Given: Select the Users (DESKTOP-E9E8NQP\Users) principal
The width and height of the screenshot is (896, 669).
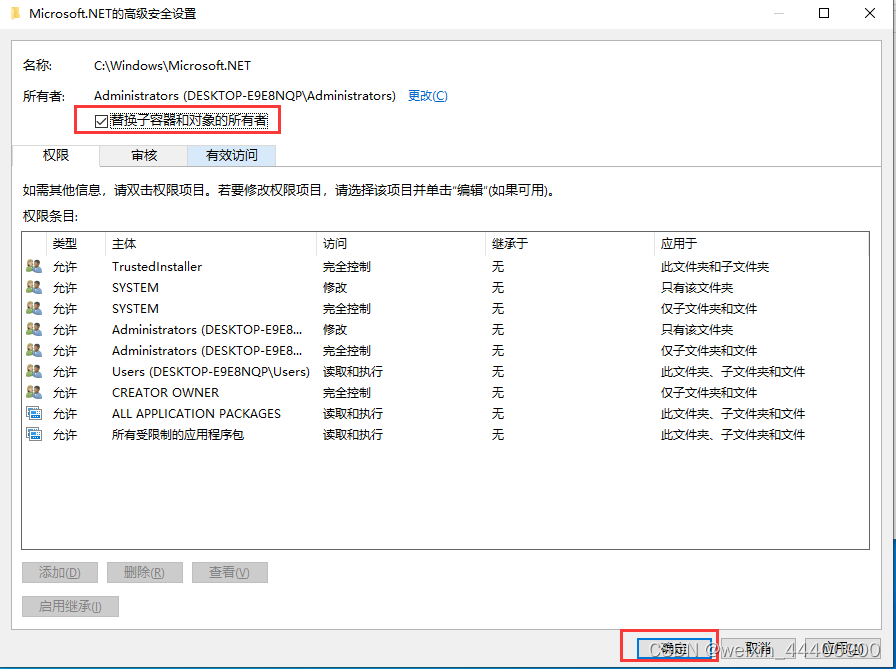Looking at the screenshot, I should point(210,372).
